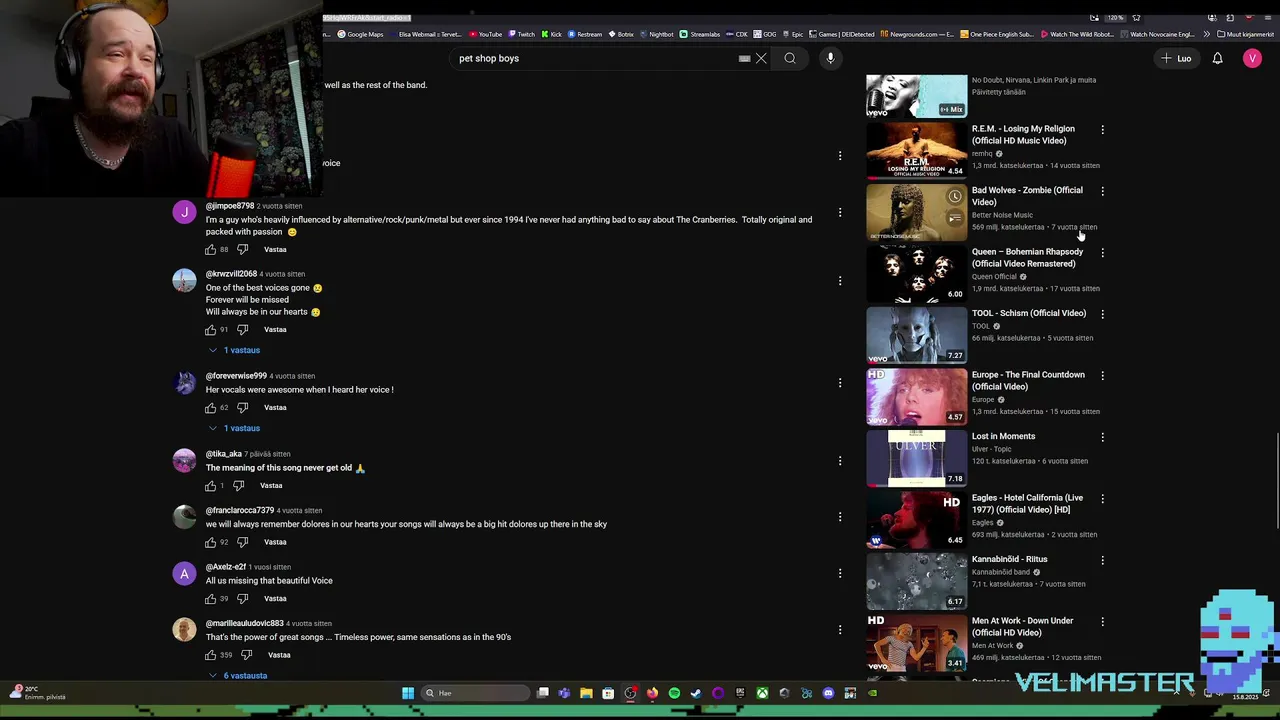Expand 6 vastausta under @marilleauludovic883 comment
Screen dimensions: 1280x720
238,675
